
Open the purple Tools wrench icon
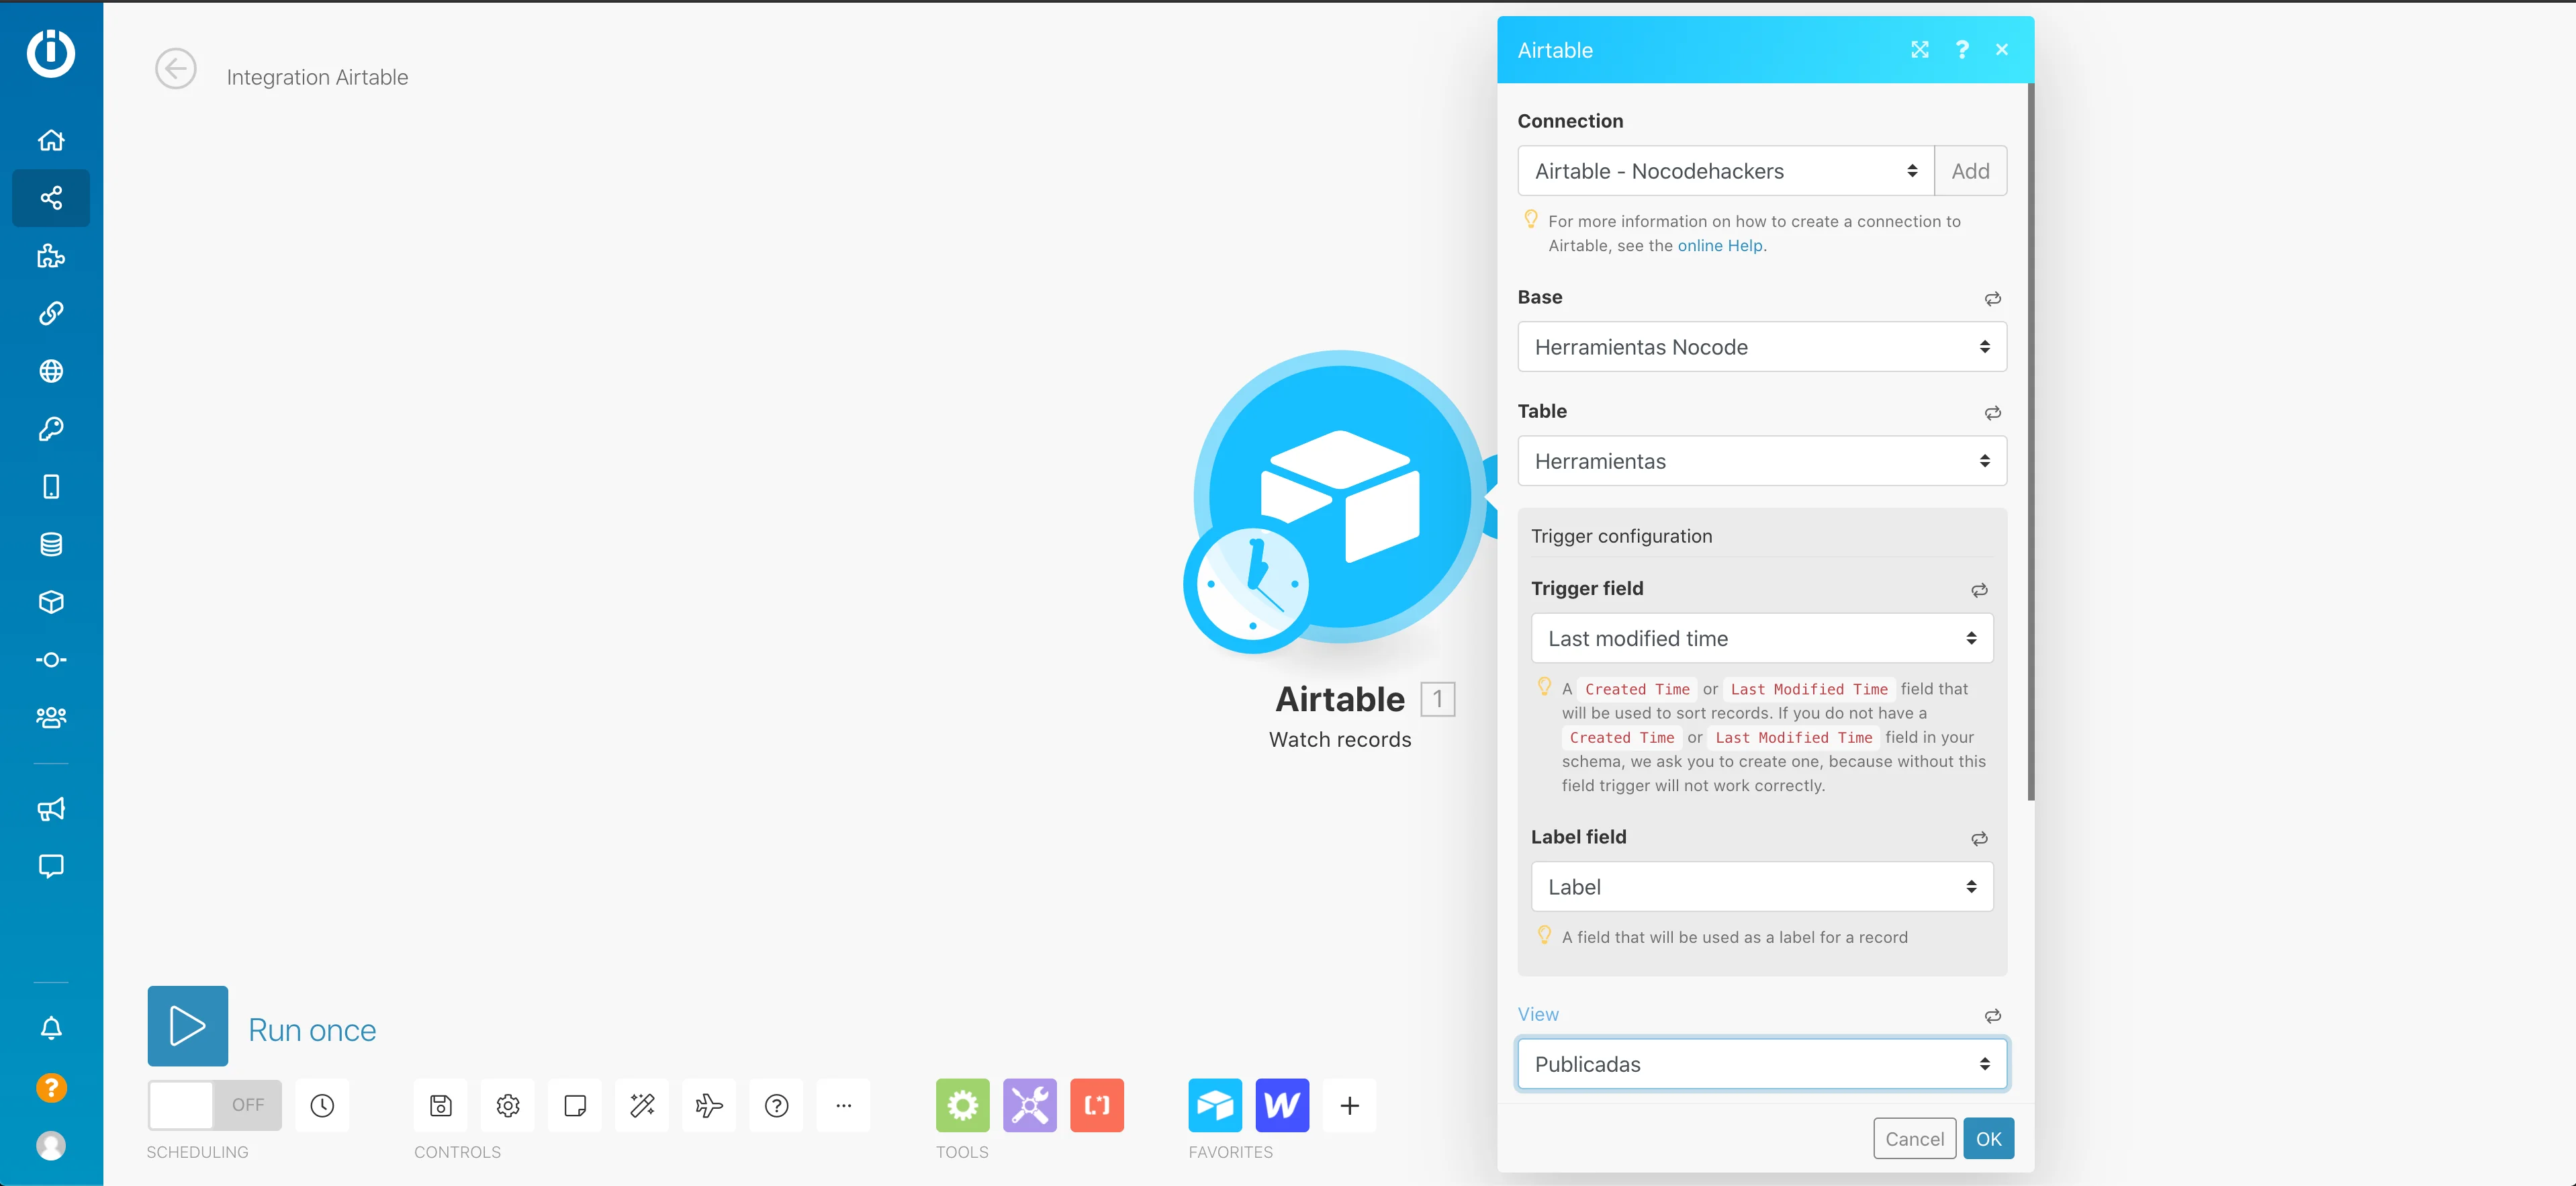click(1029, 1105)
